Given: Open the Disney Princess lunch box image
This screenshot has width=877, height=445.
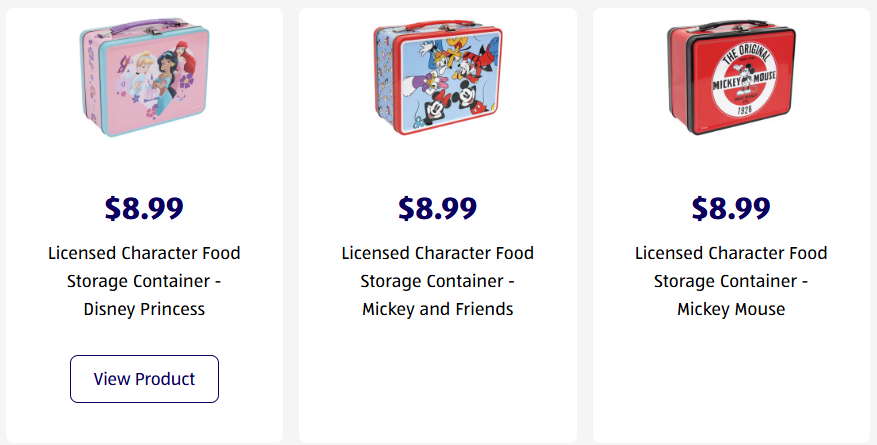Looking at the screenshot, I should pyautogui.click(x=143, y=82).
